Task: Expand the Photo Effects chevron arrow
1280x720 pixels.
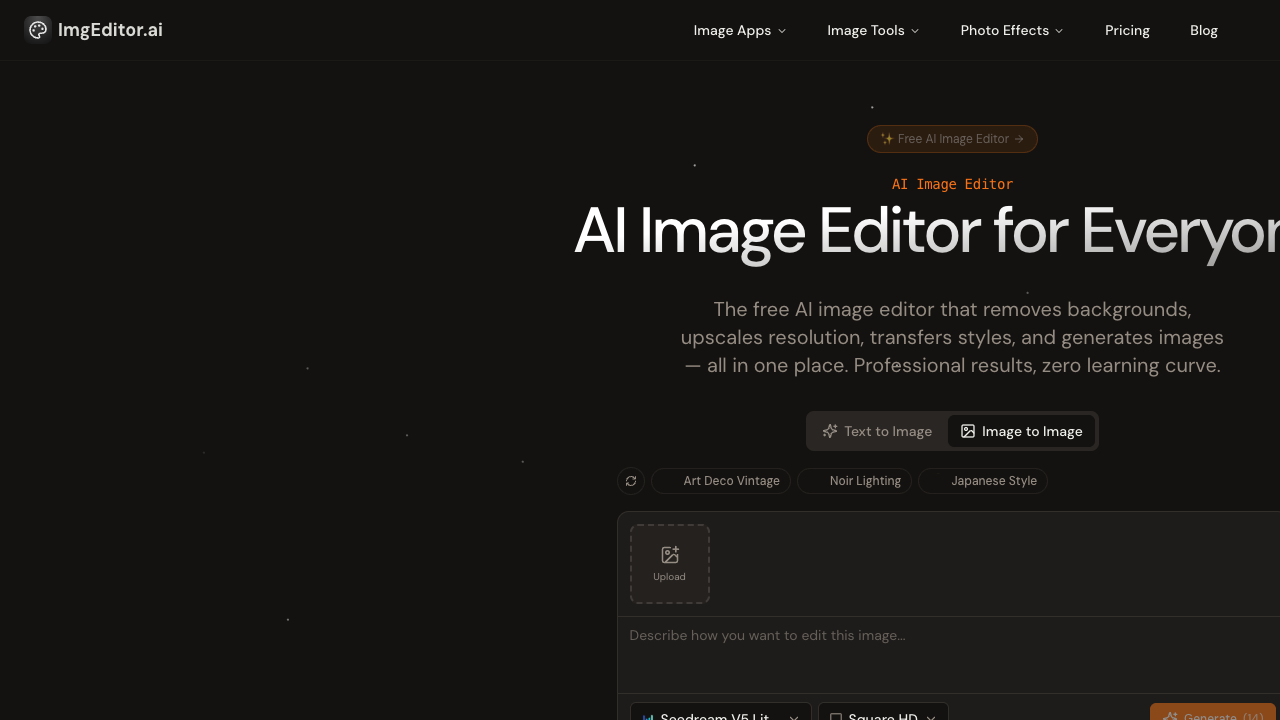Action: coord(1059,31)
